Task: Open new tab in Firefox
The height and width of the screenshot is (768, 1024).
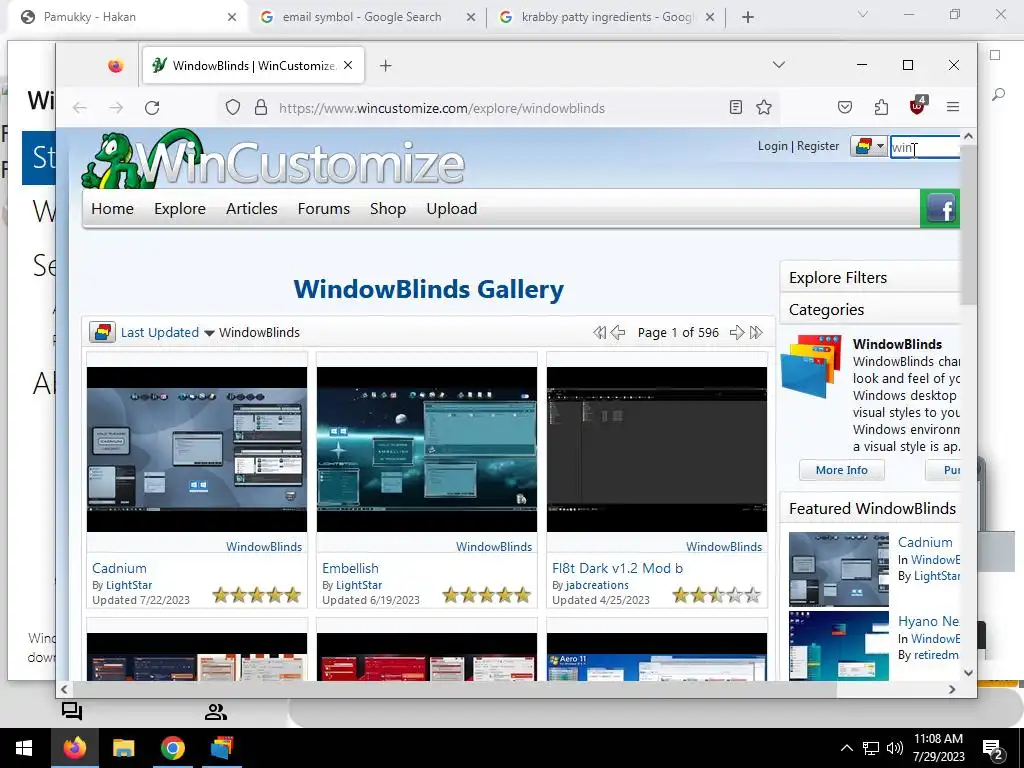Action: tap(385, 65)
